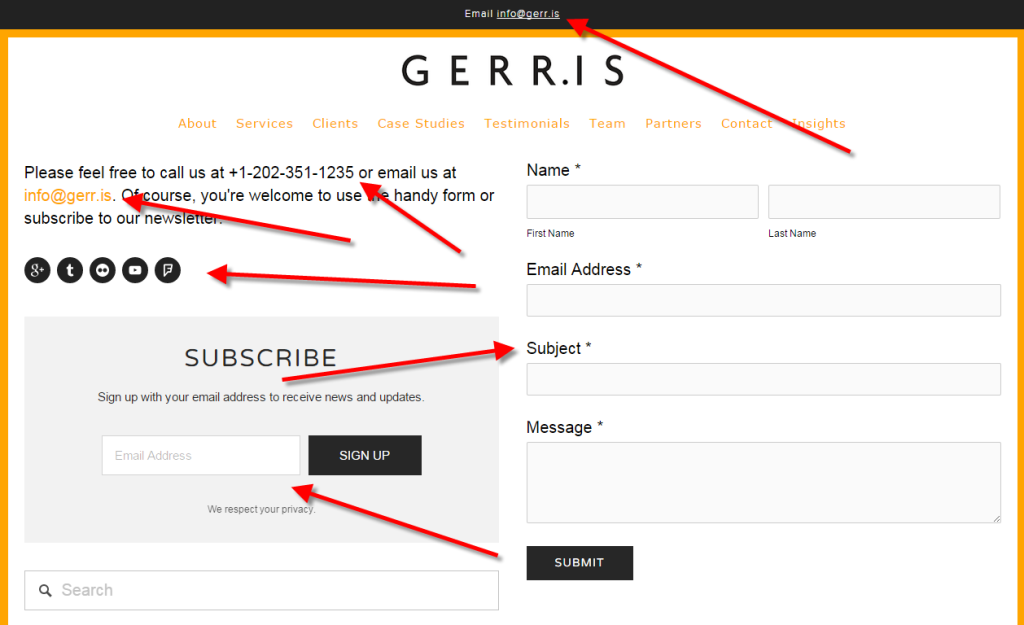Open the Insights nav tab
This screenshot has width=1024, height=625.
click(x=817, y=123)
